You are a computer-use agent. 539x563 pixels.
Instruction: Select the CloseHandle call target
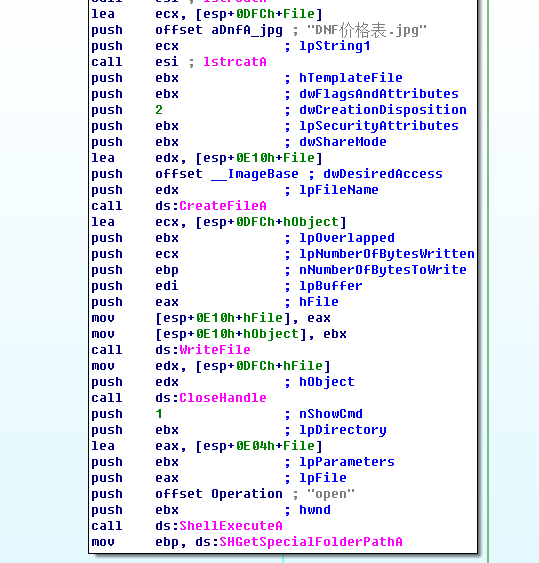point(223,398)
